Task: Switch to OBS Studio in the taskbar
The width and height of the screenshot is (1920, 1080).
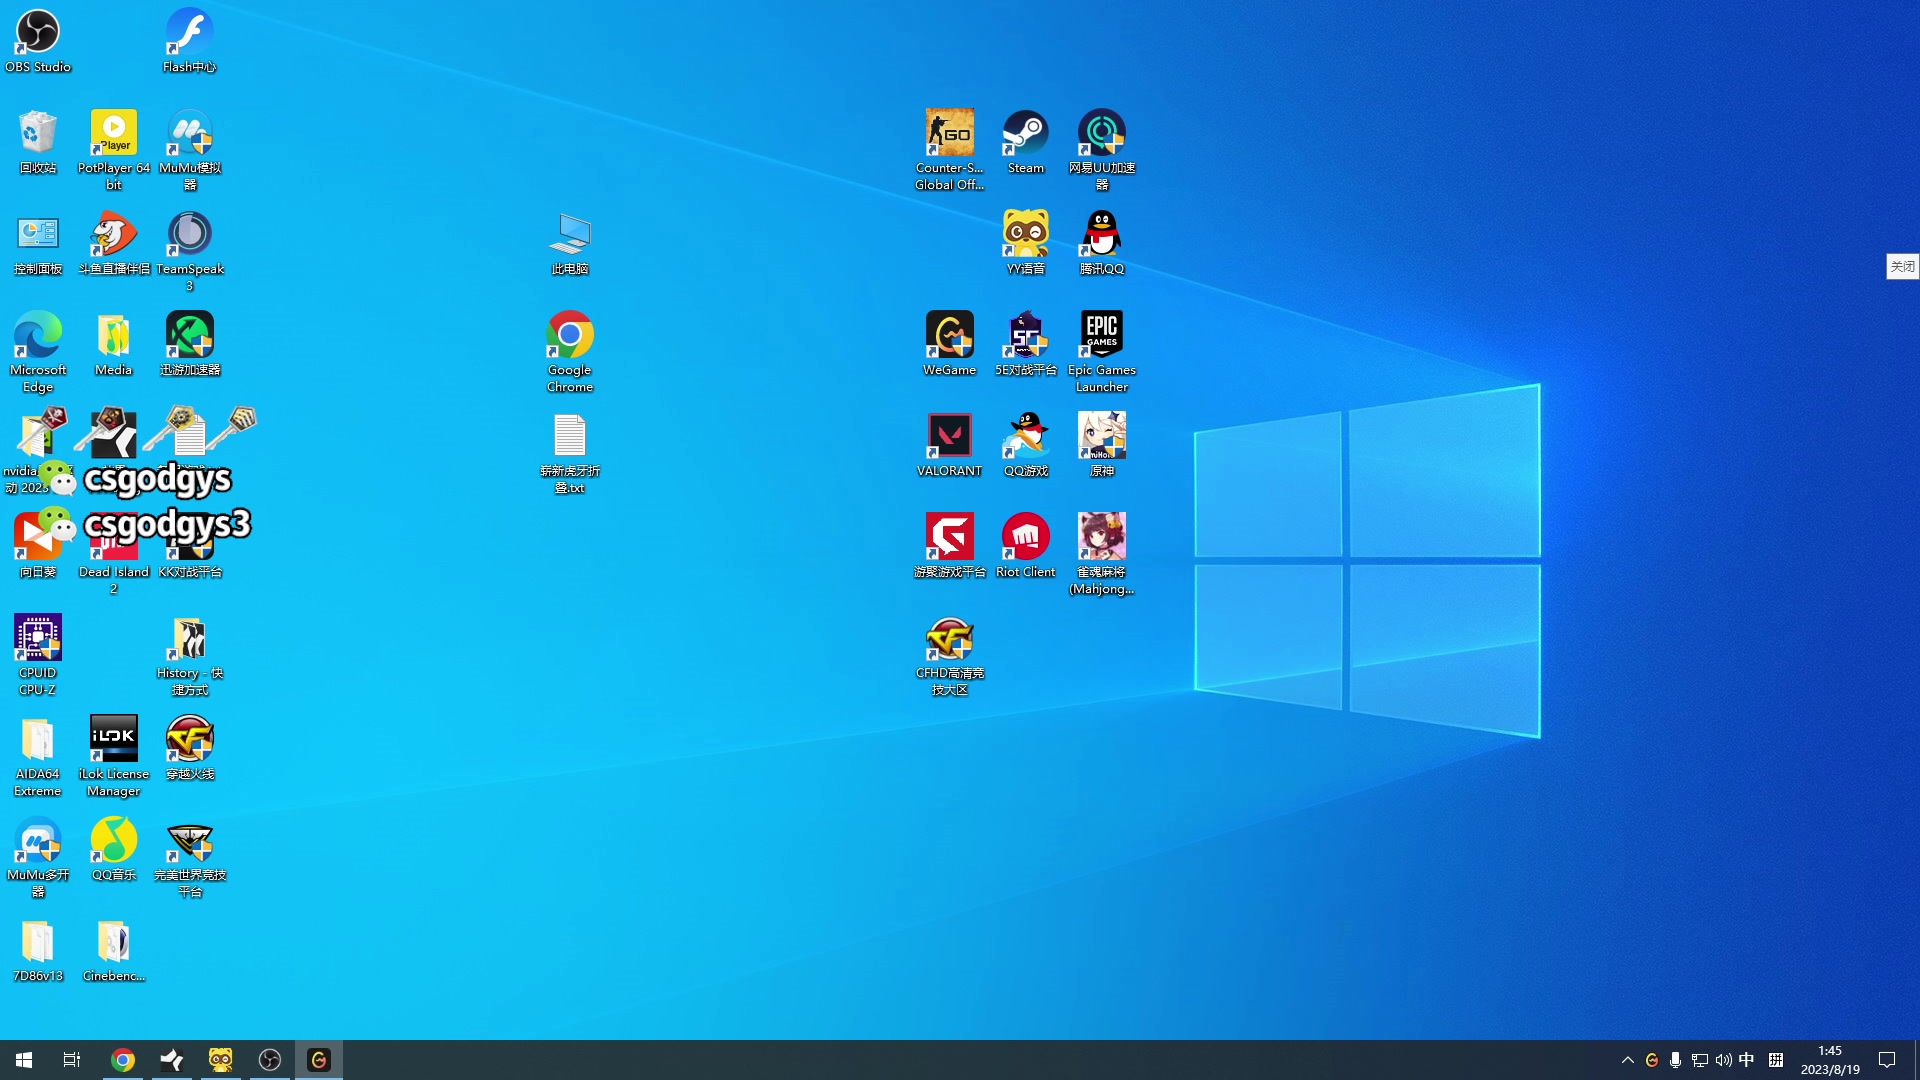Action: [x=270, y=1060]
